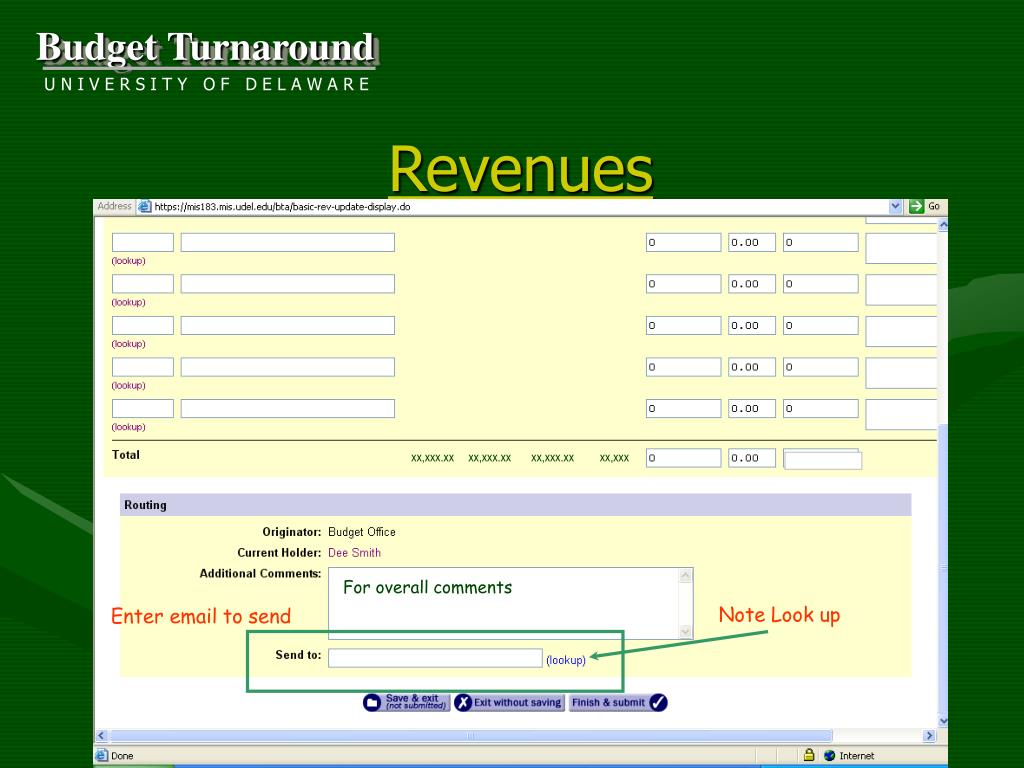Screen dimensions: 1024x768
Task: Click the Go label in address bar
Action: coord(934,206)
